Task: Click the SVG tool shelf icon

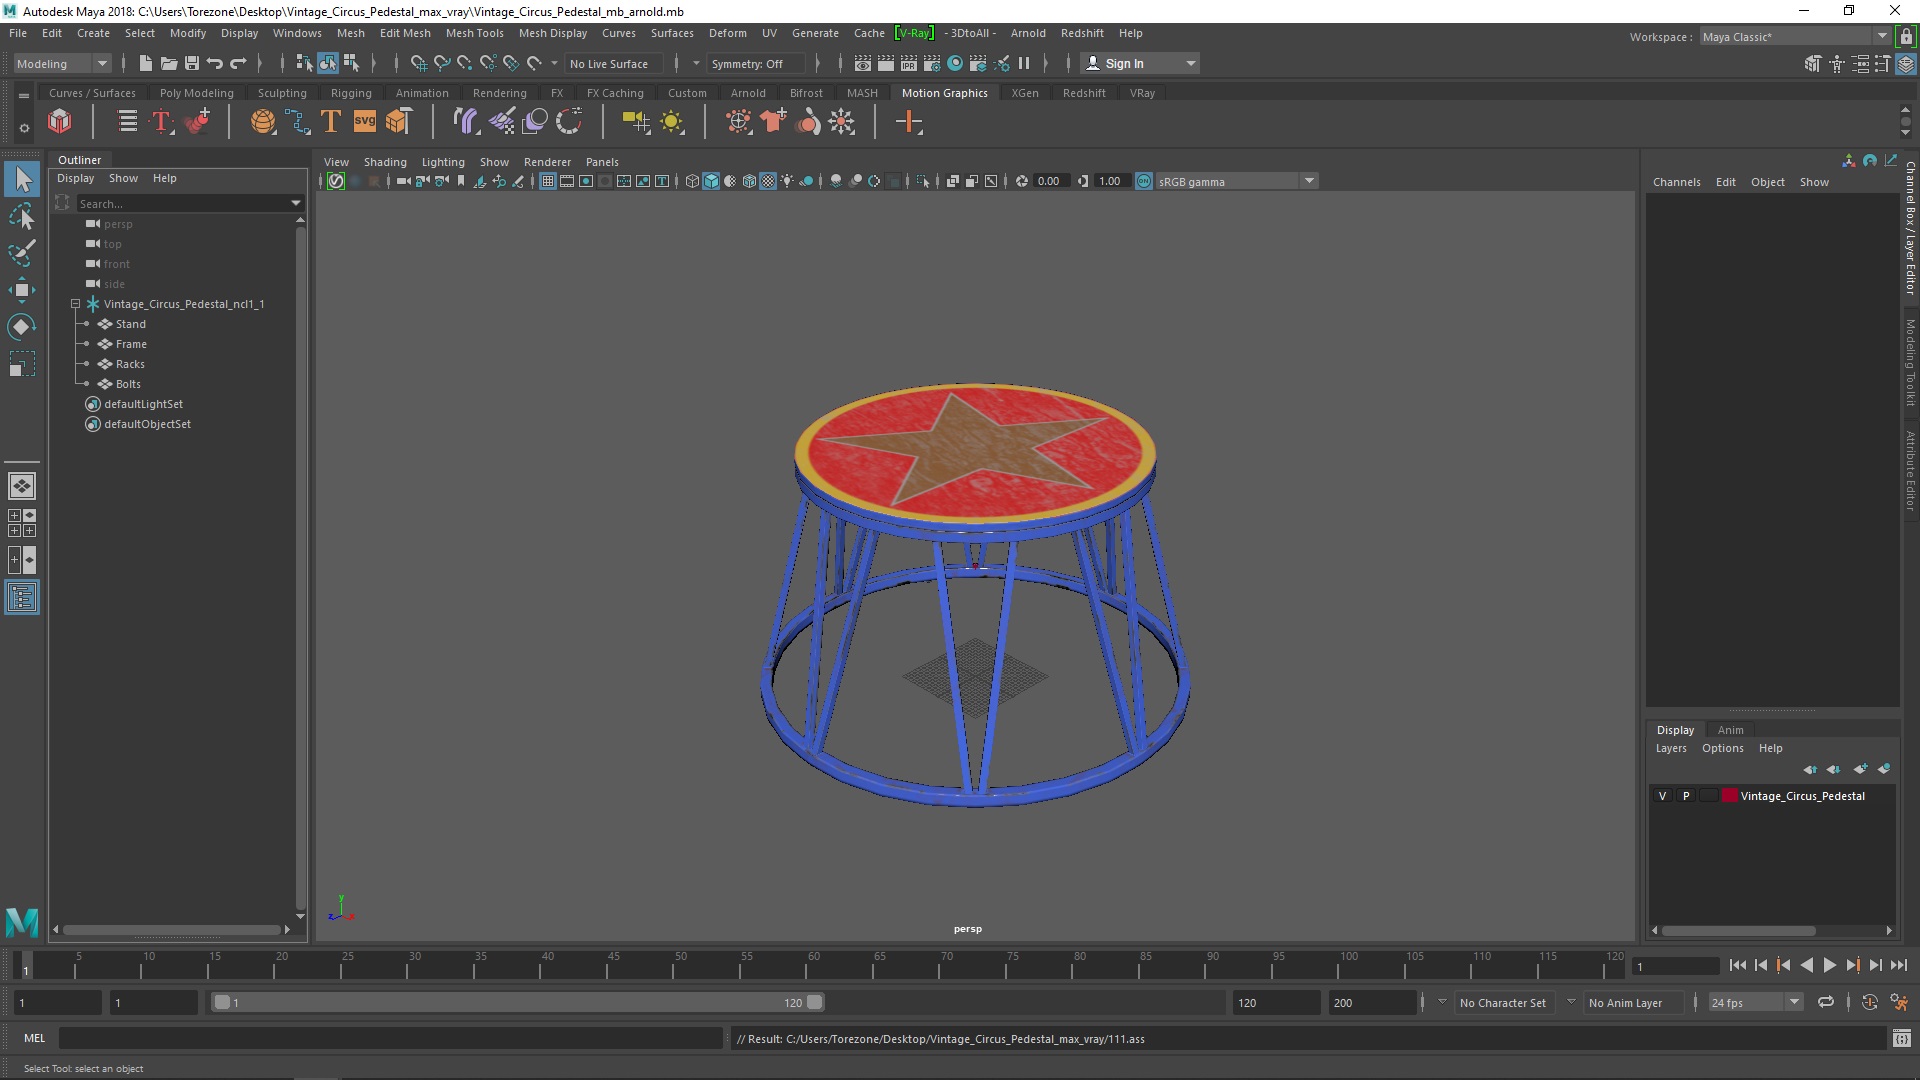Action: click(364, 122)
